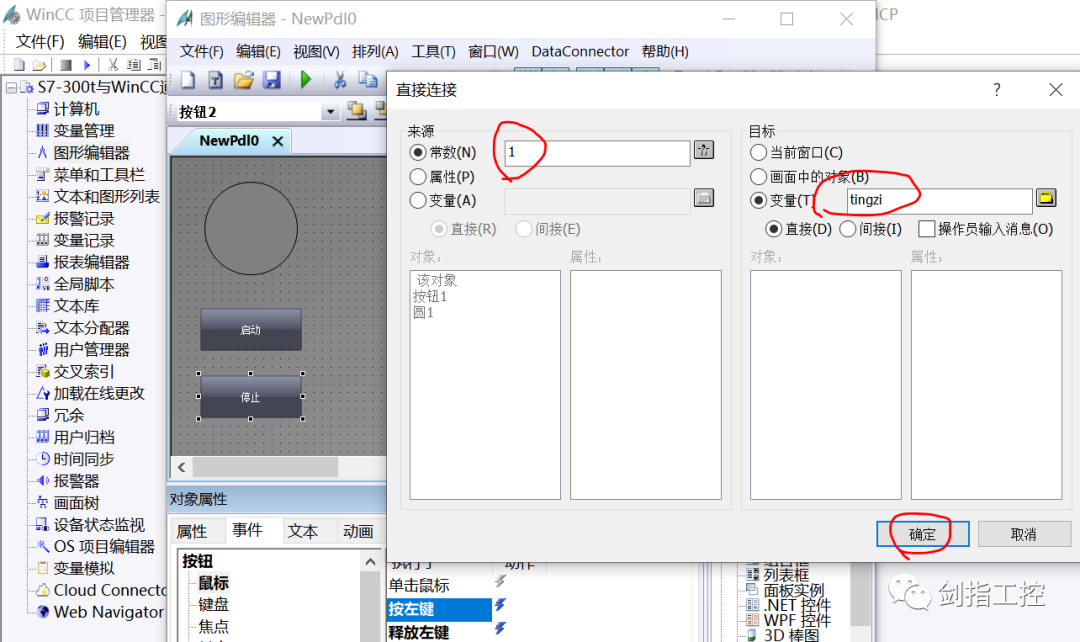Select 当前窗口(C) as the target
Viewport: 1080px width, 642px height.
[759, 152]
